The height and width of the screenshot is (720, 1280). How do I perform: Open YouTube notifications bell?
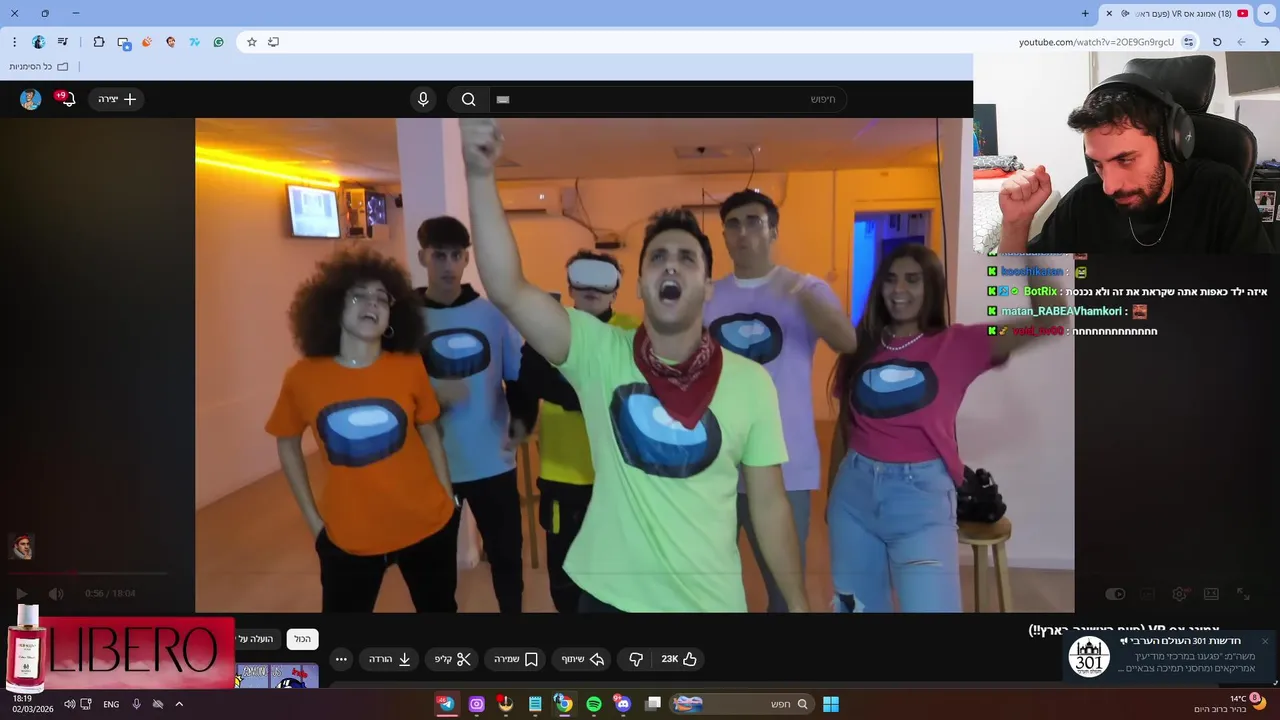[66, 99]
